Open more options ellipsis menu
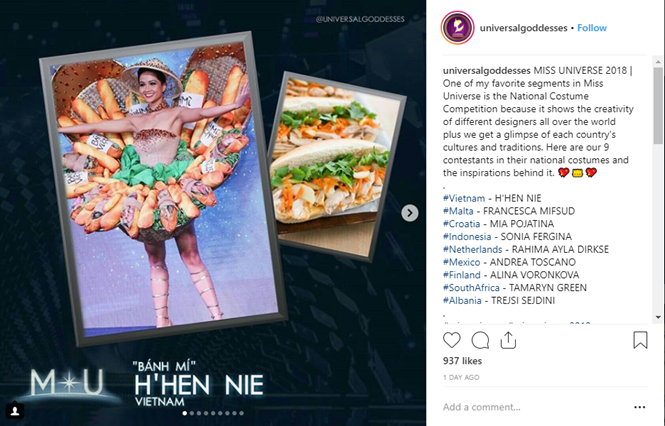The height and width of the screenshot is (426, 665). [x=640, y=407]
